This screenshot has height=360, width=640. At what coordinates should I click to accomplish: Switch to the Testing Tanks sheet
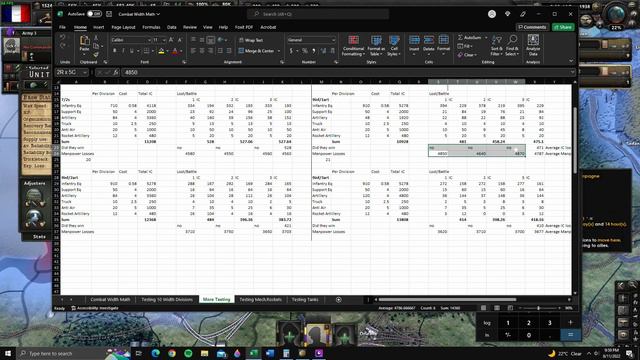[305, 300]
